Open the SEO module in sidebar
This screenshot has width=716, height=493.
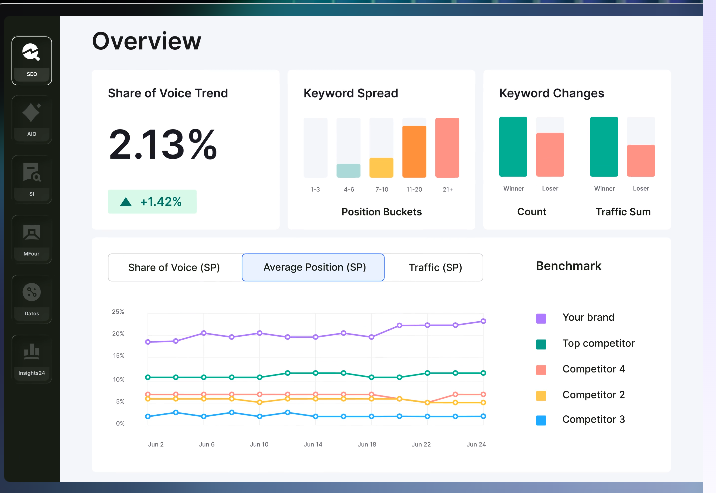(x=32, y=61)
